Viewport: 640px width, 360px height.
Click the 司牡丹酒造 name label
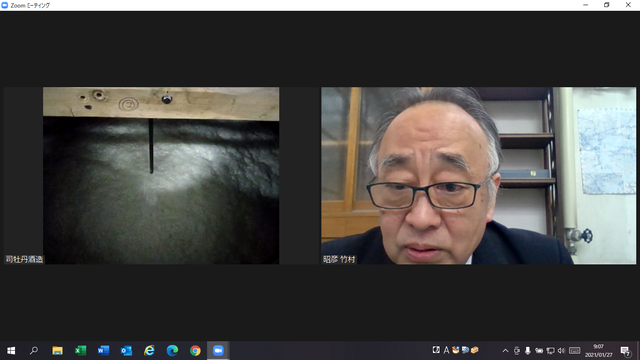click(x=24, y=259)
